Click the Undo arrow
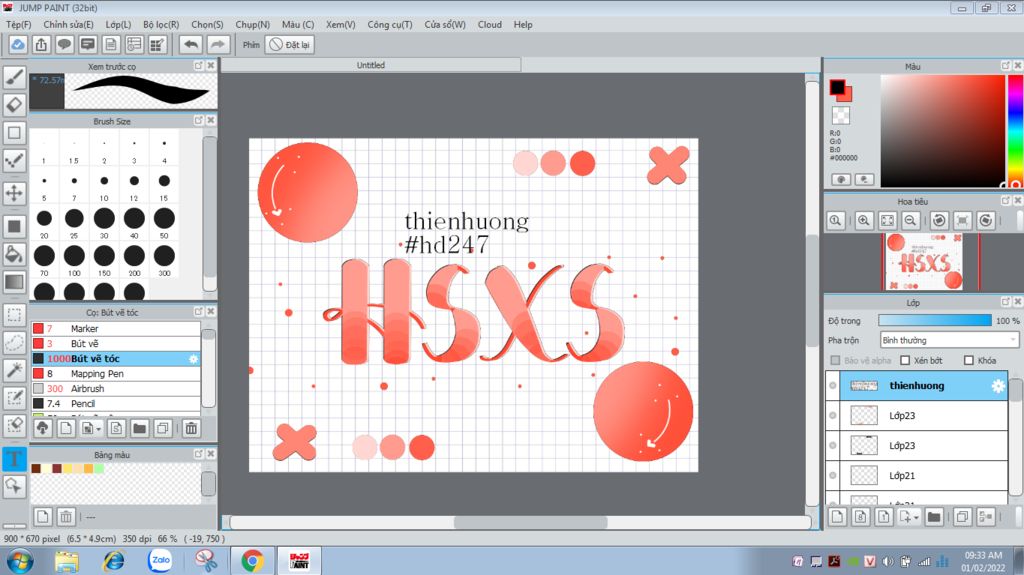This screenshot has height=575, width=1024. point(191,44)
